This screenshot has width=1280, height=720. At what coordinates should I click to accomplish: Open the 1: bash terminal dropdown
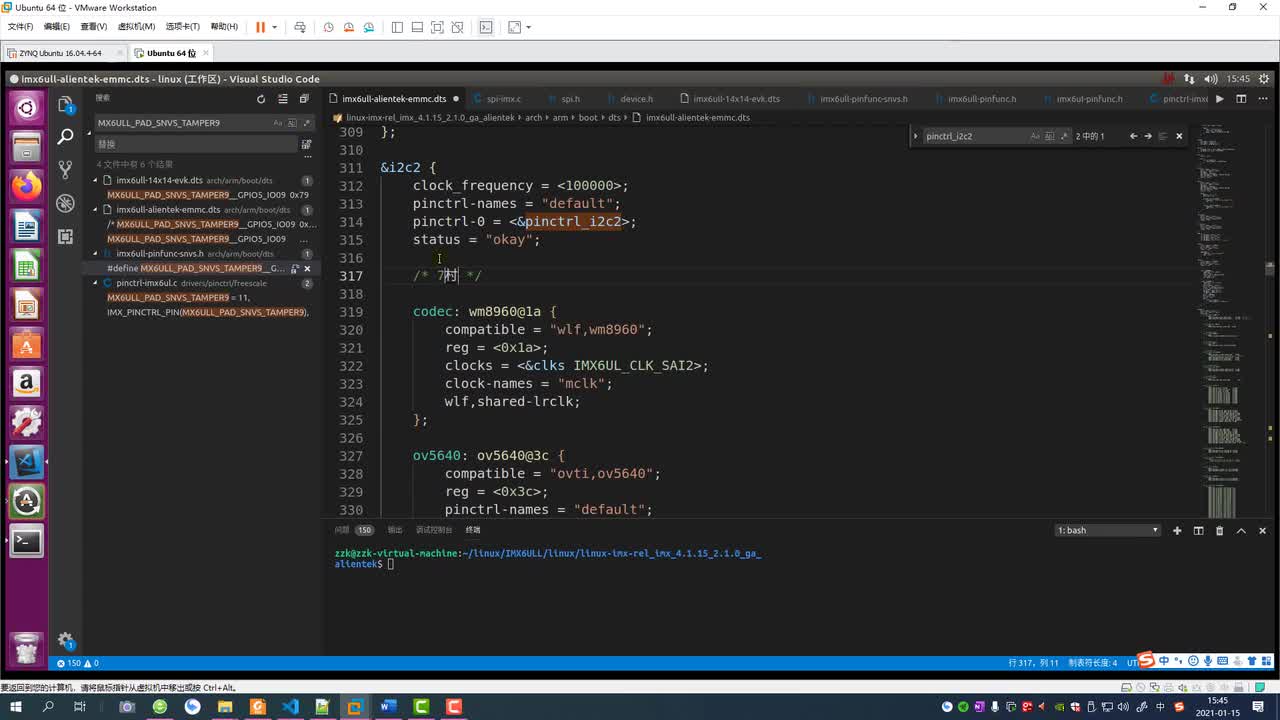click(x=1108, y=530)
